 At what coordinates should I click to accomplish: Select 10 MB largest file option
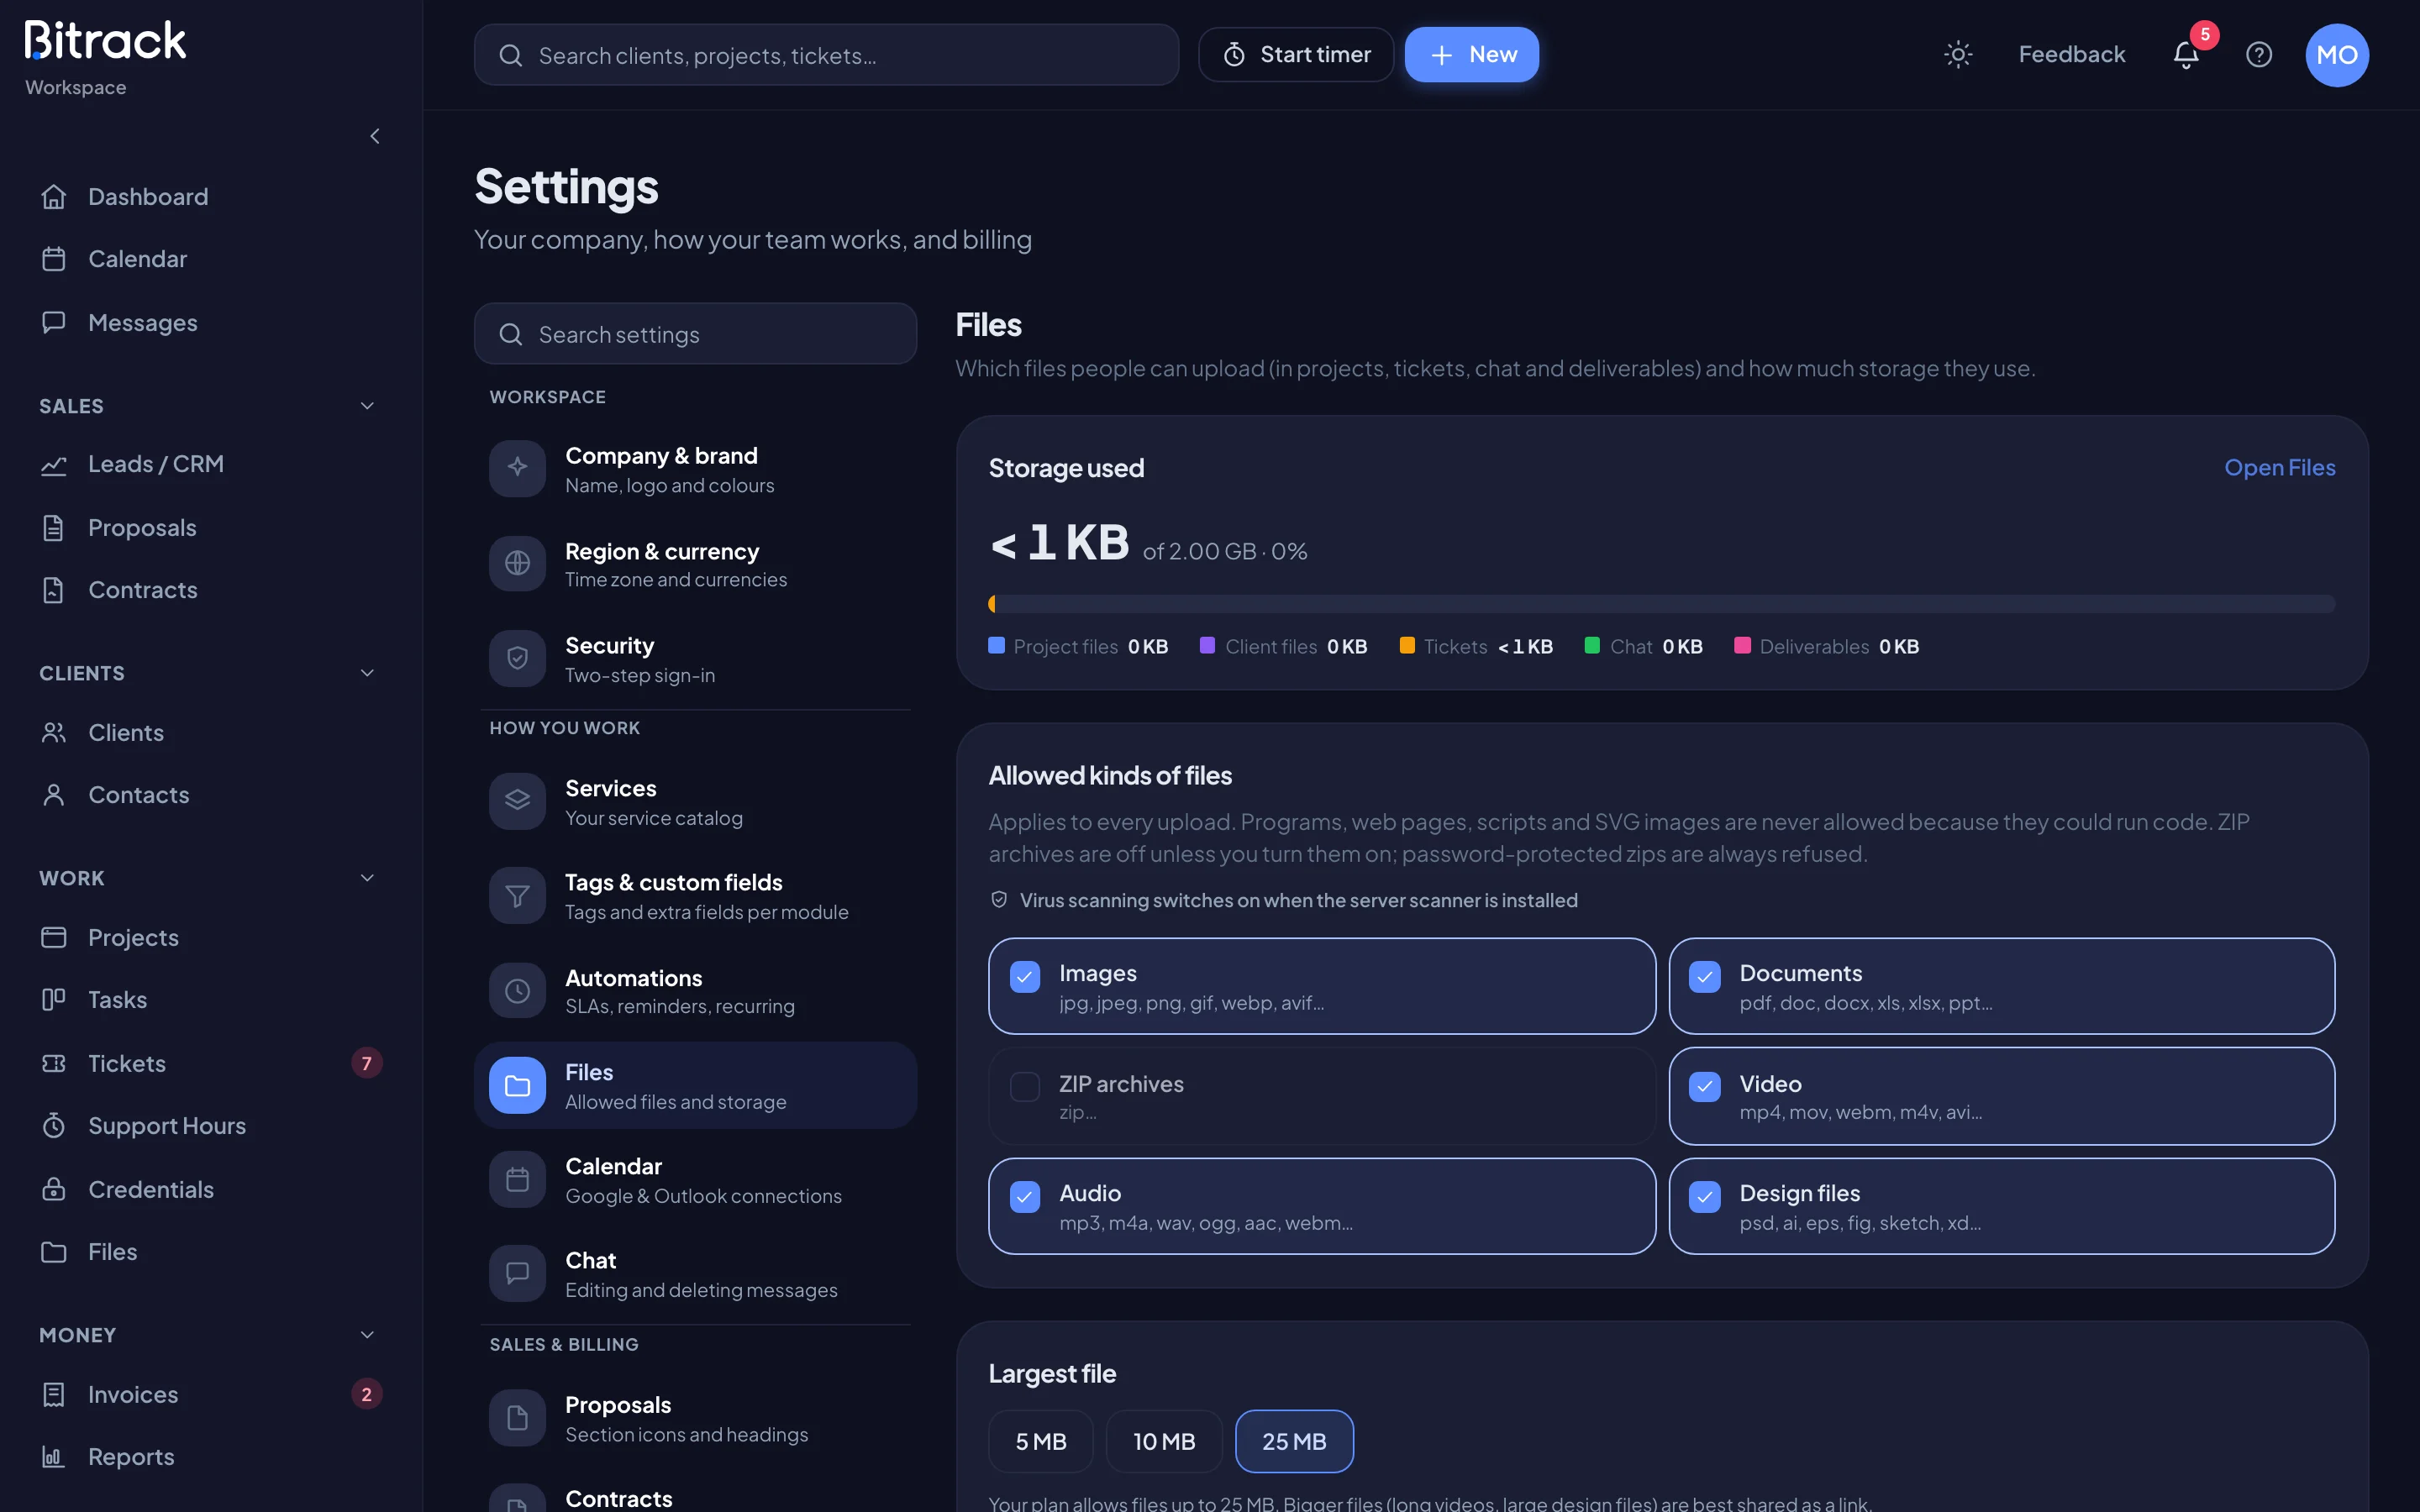1164,1441
